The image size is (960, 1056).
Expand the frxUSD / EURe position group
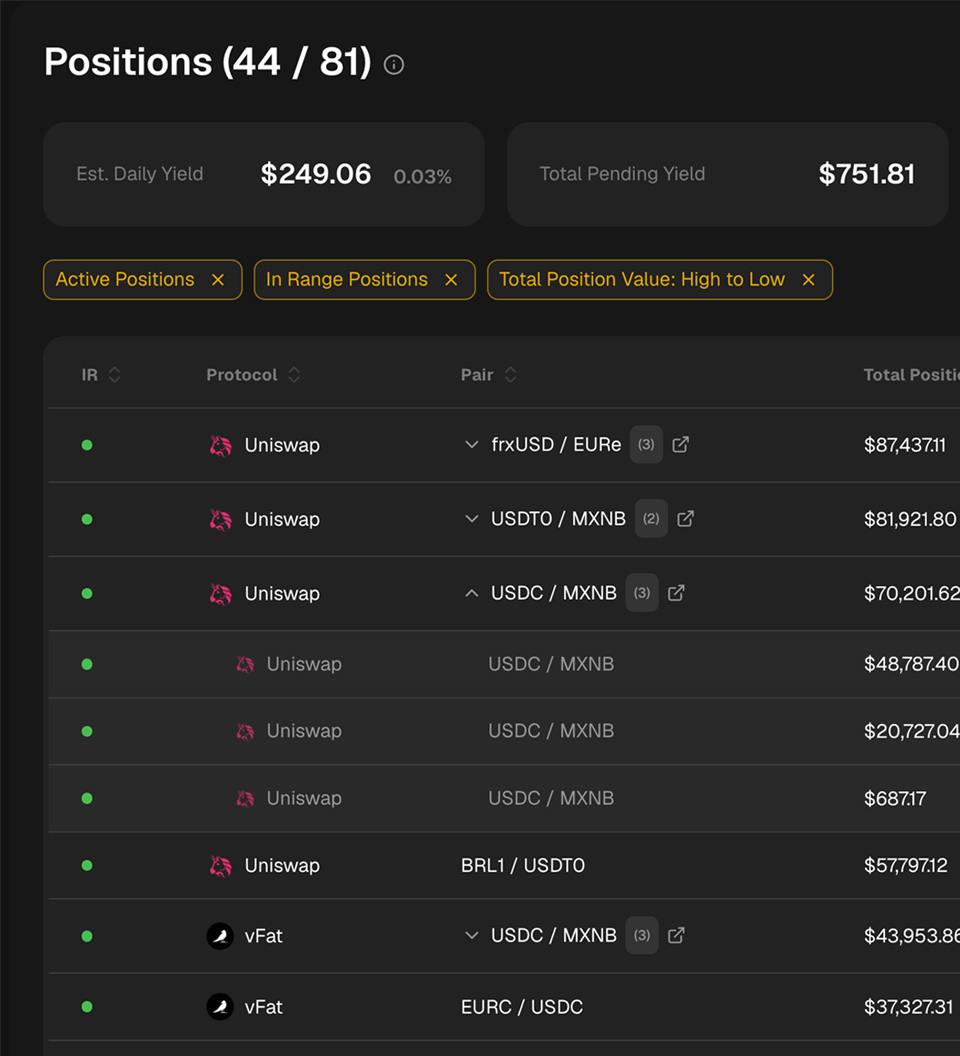tap(472, 444)
